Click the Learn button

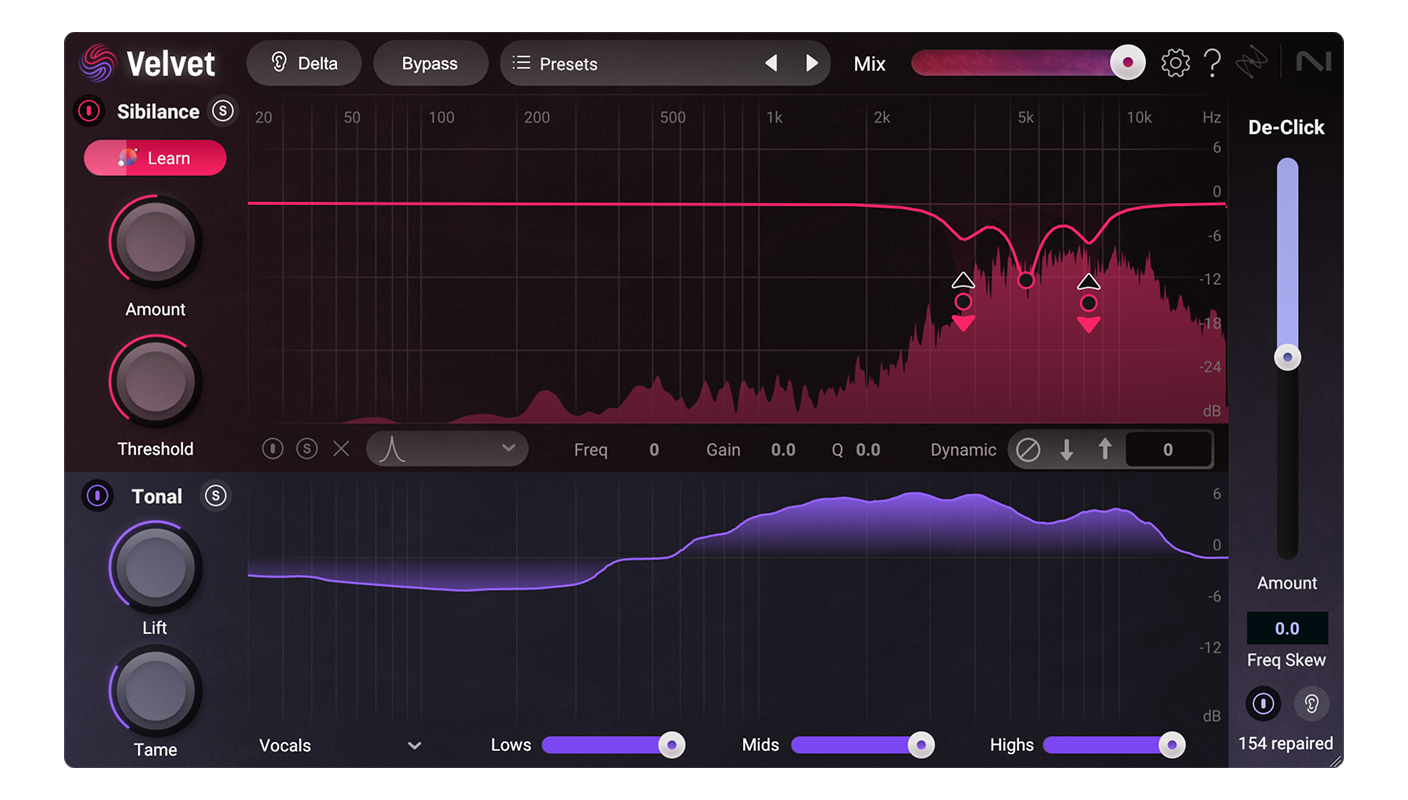(x=155, y=158)
